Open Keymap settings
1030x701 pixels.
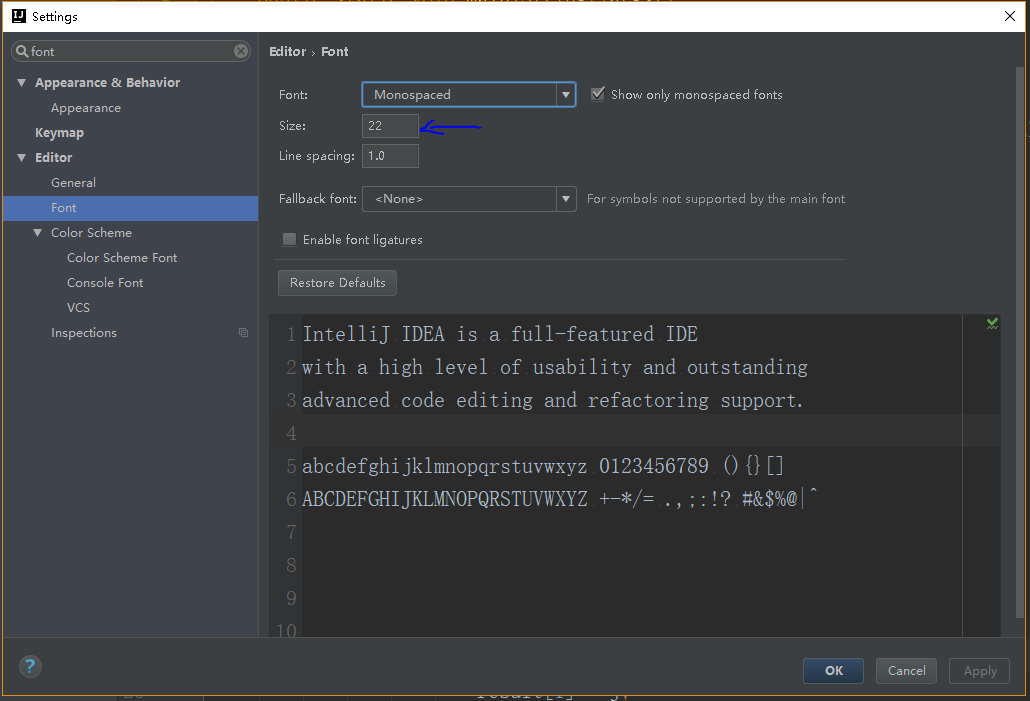coord(59,133)
